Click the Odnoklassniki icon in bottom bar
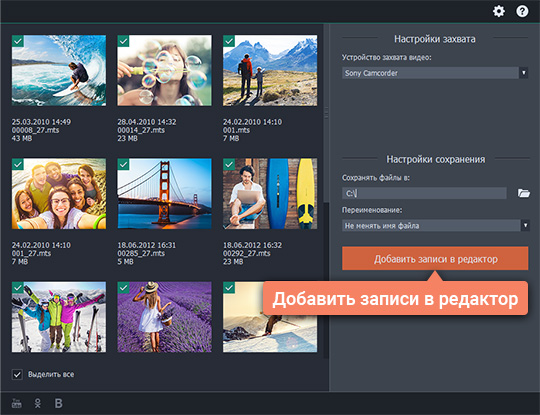 tap(38, 403)
